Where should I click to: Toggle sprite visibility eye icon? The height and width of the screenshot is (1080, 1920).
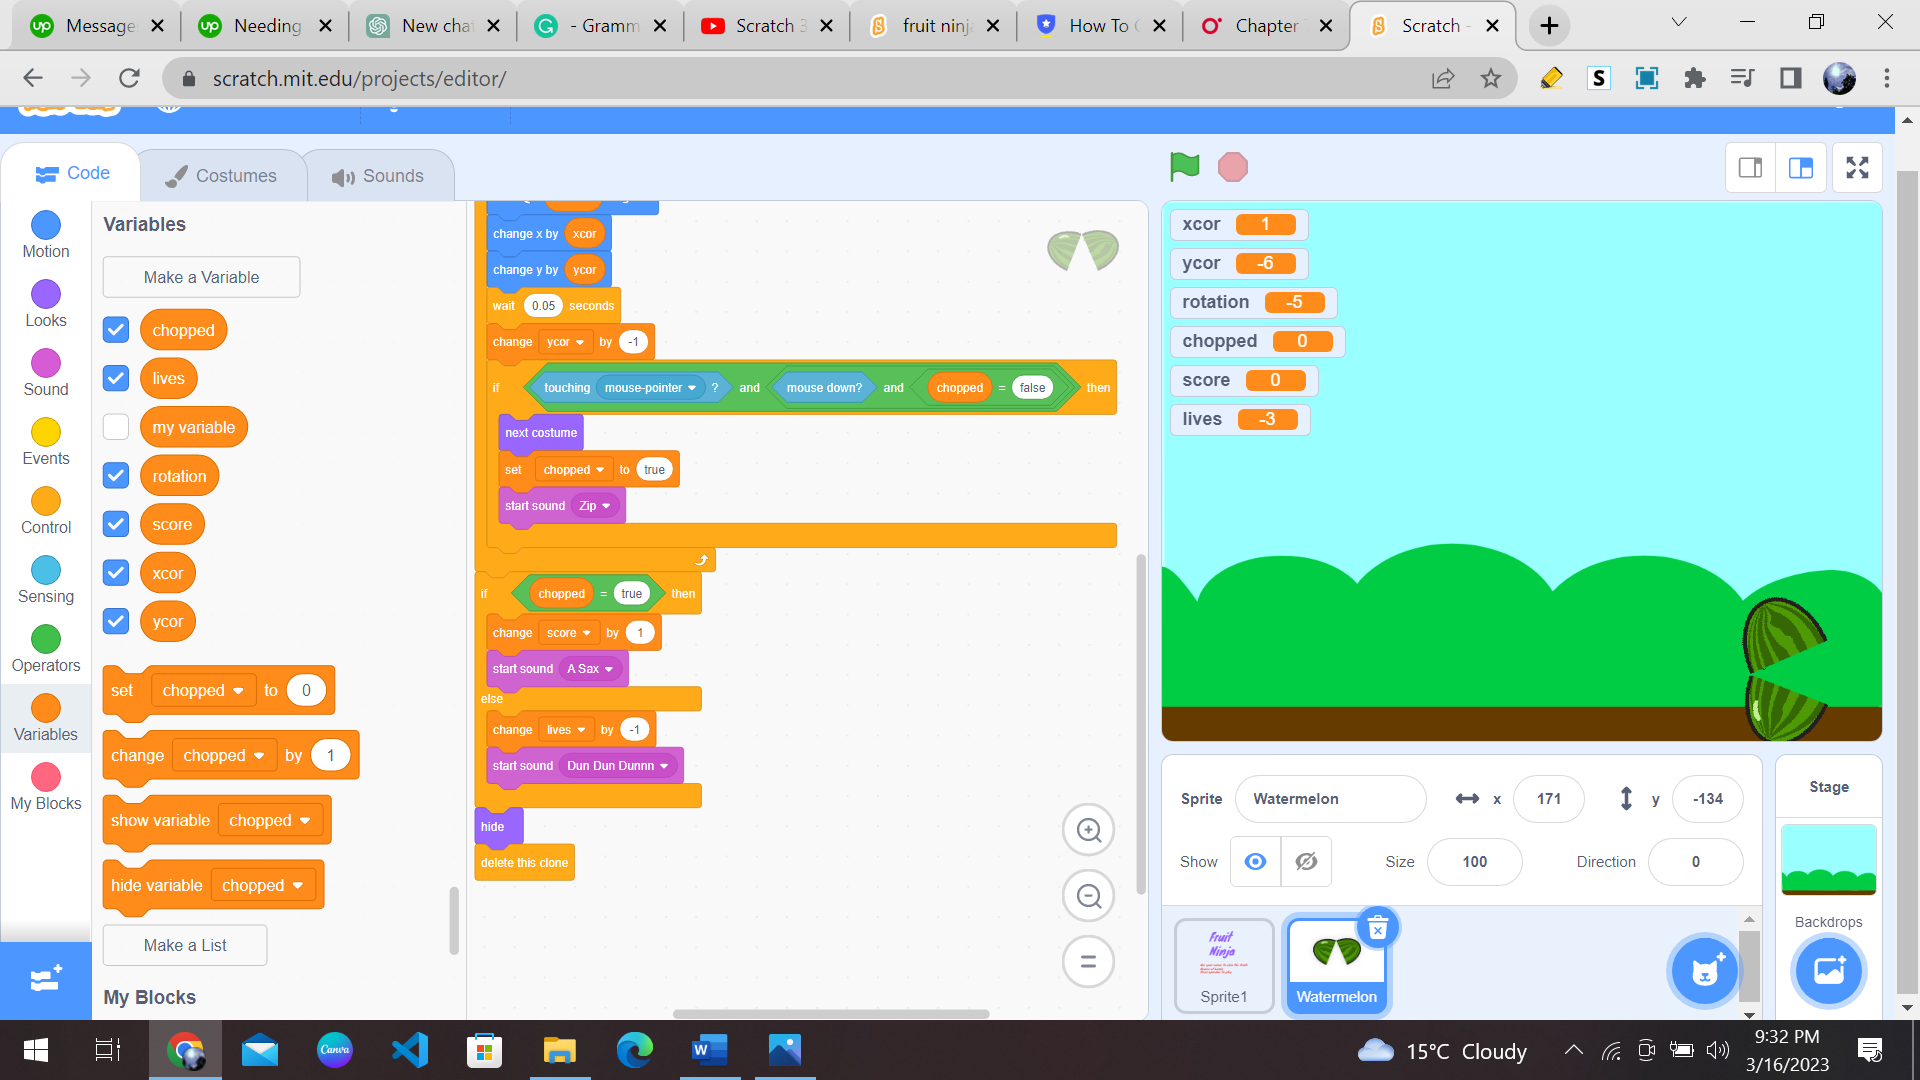[x=1255, y=862]
